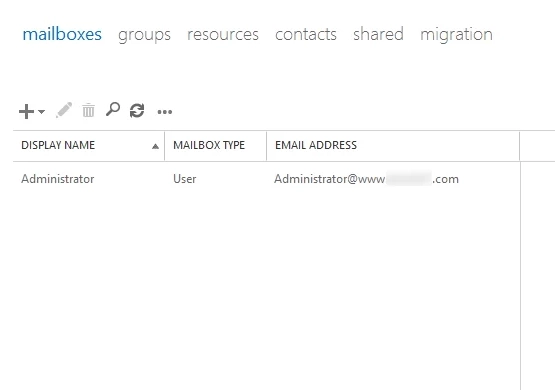Click the magnifier search icon
This screenshot has height=390, width=555.
tap(113, 109)
